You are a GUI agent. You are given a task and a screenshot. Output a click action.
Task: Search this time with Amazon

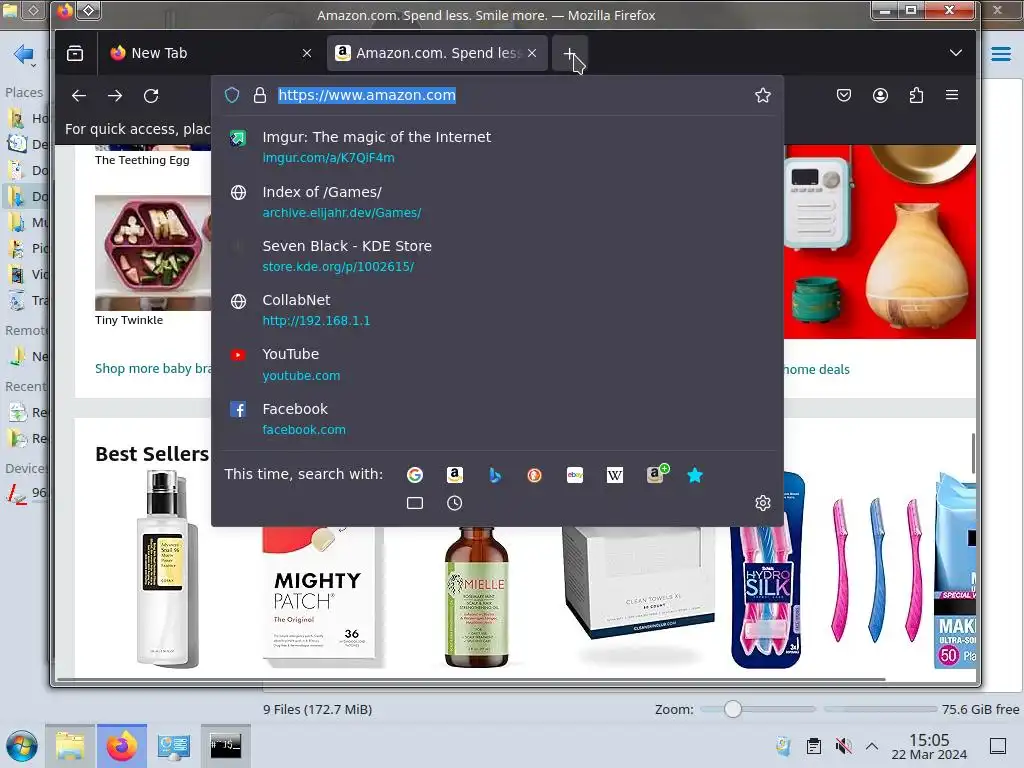pyautogui.click(x=455, y=475)
